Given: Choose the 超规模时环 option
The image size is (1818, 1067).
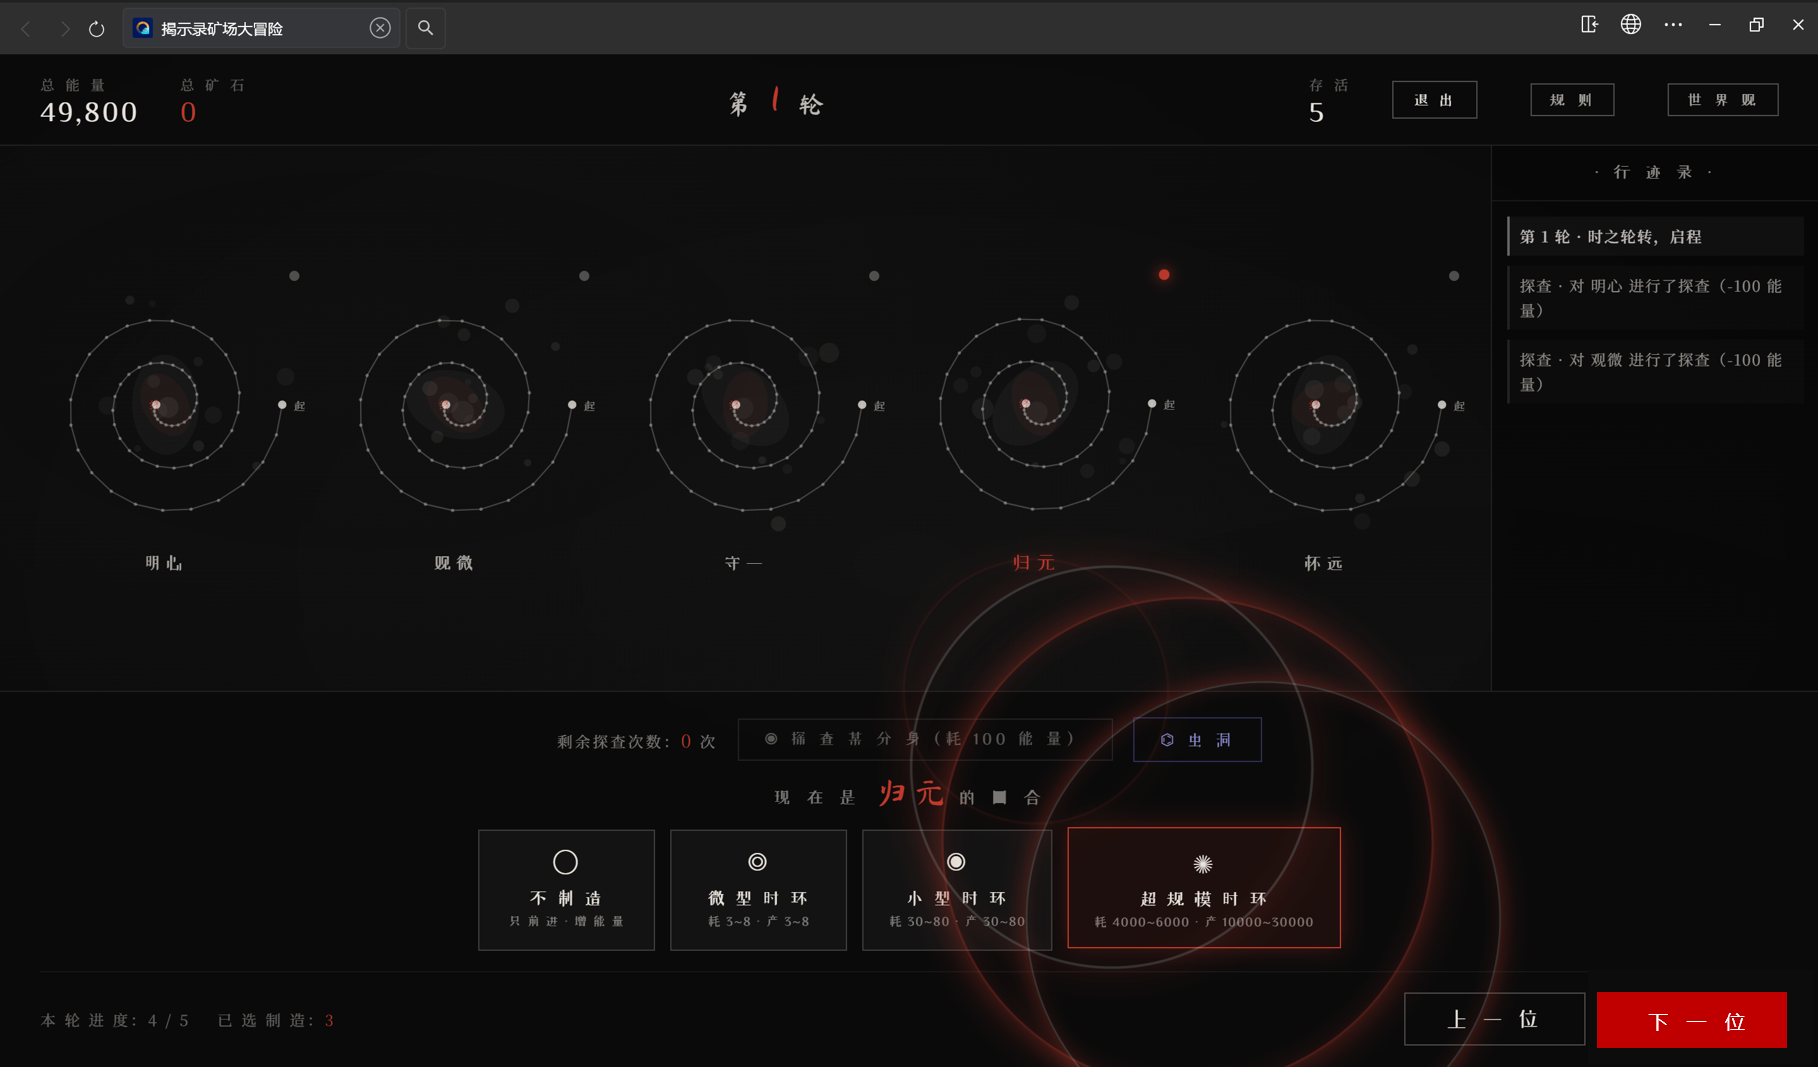Looking at the screenshot, I should tap(1204, 887).
